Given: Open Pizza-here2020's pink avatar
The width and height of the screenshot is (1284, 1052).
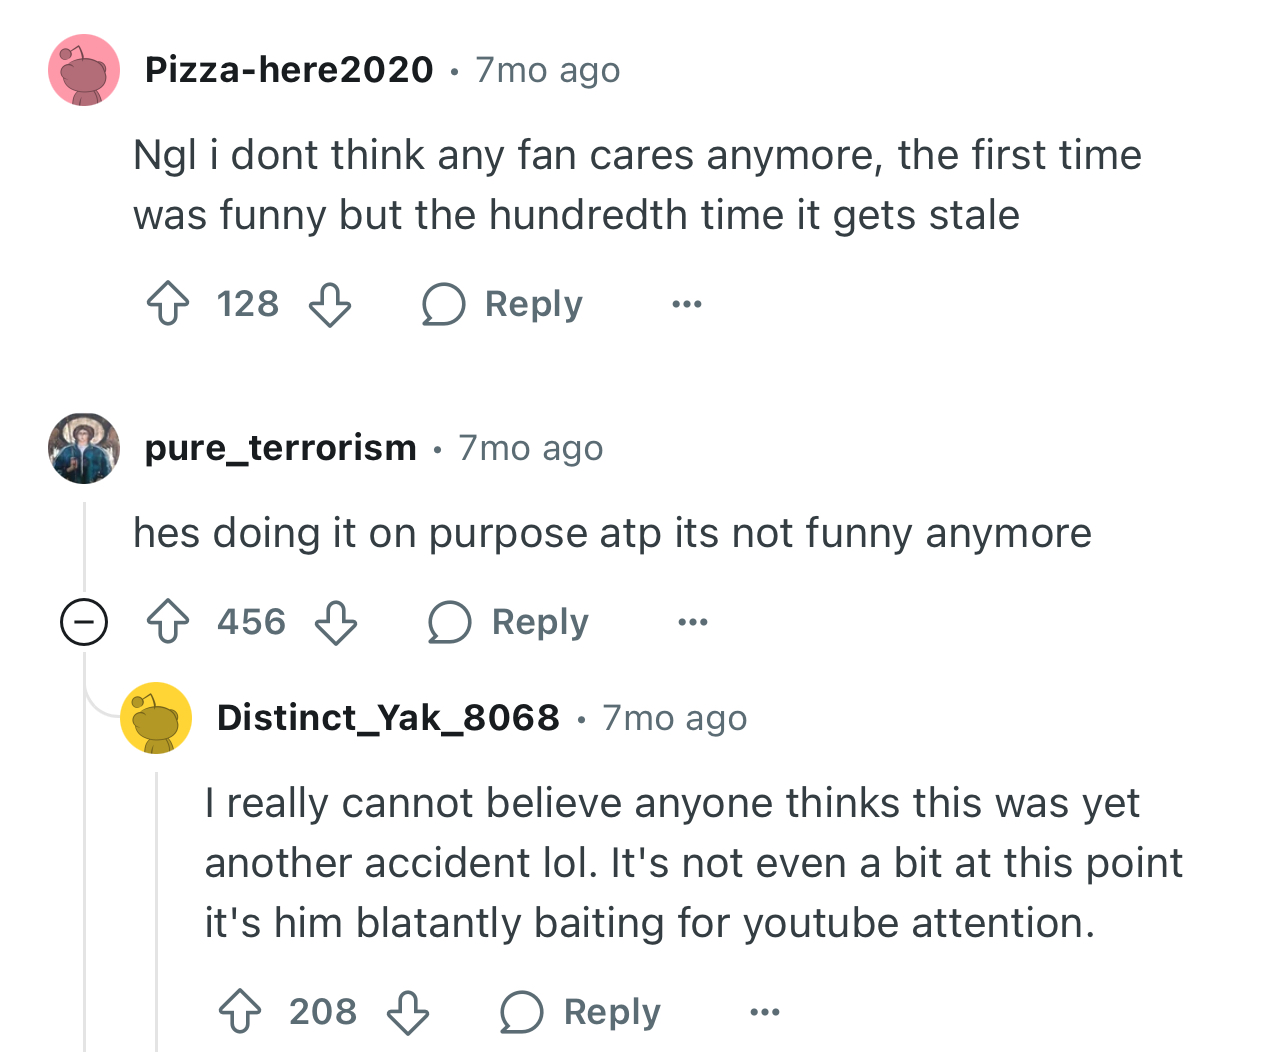Looking at the screenshot, I should pos(84,70).
